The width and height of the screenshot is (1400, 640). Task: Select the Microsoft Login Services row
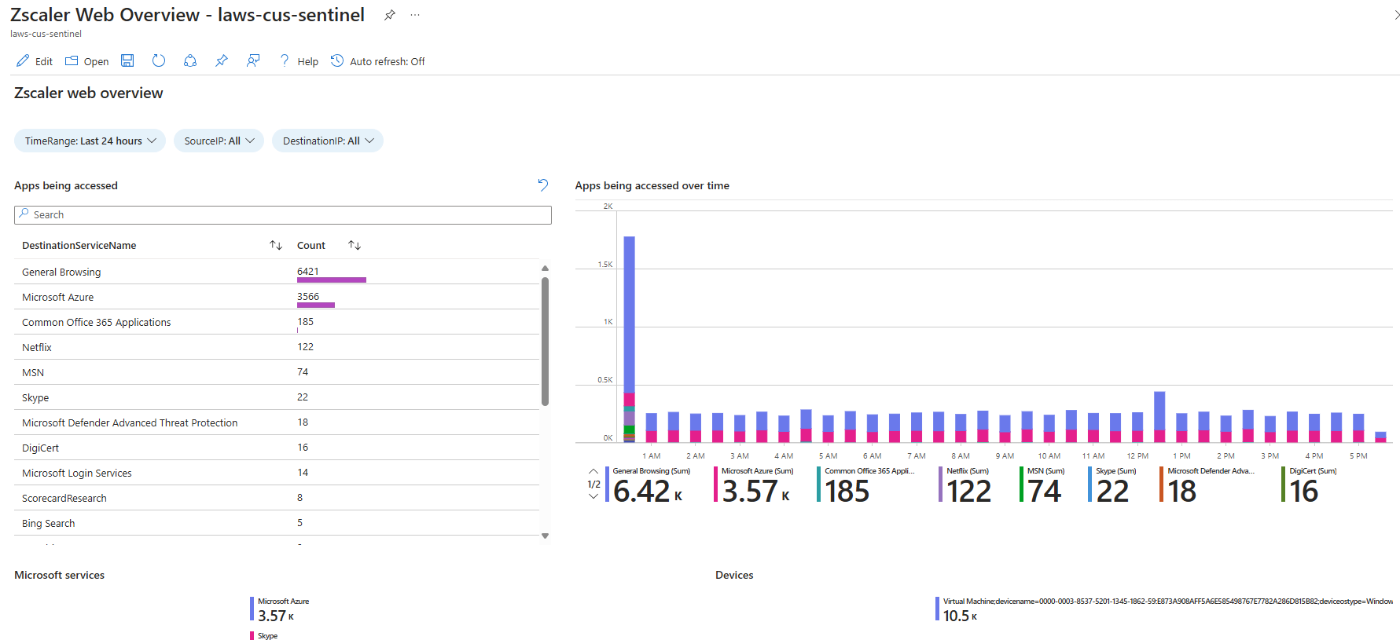tap(276, 473)
